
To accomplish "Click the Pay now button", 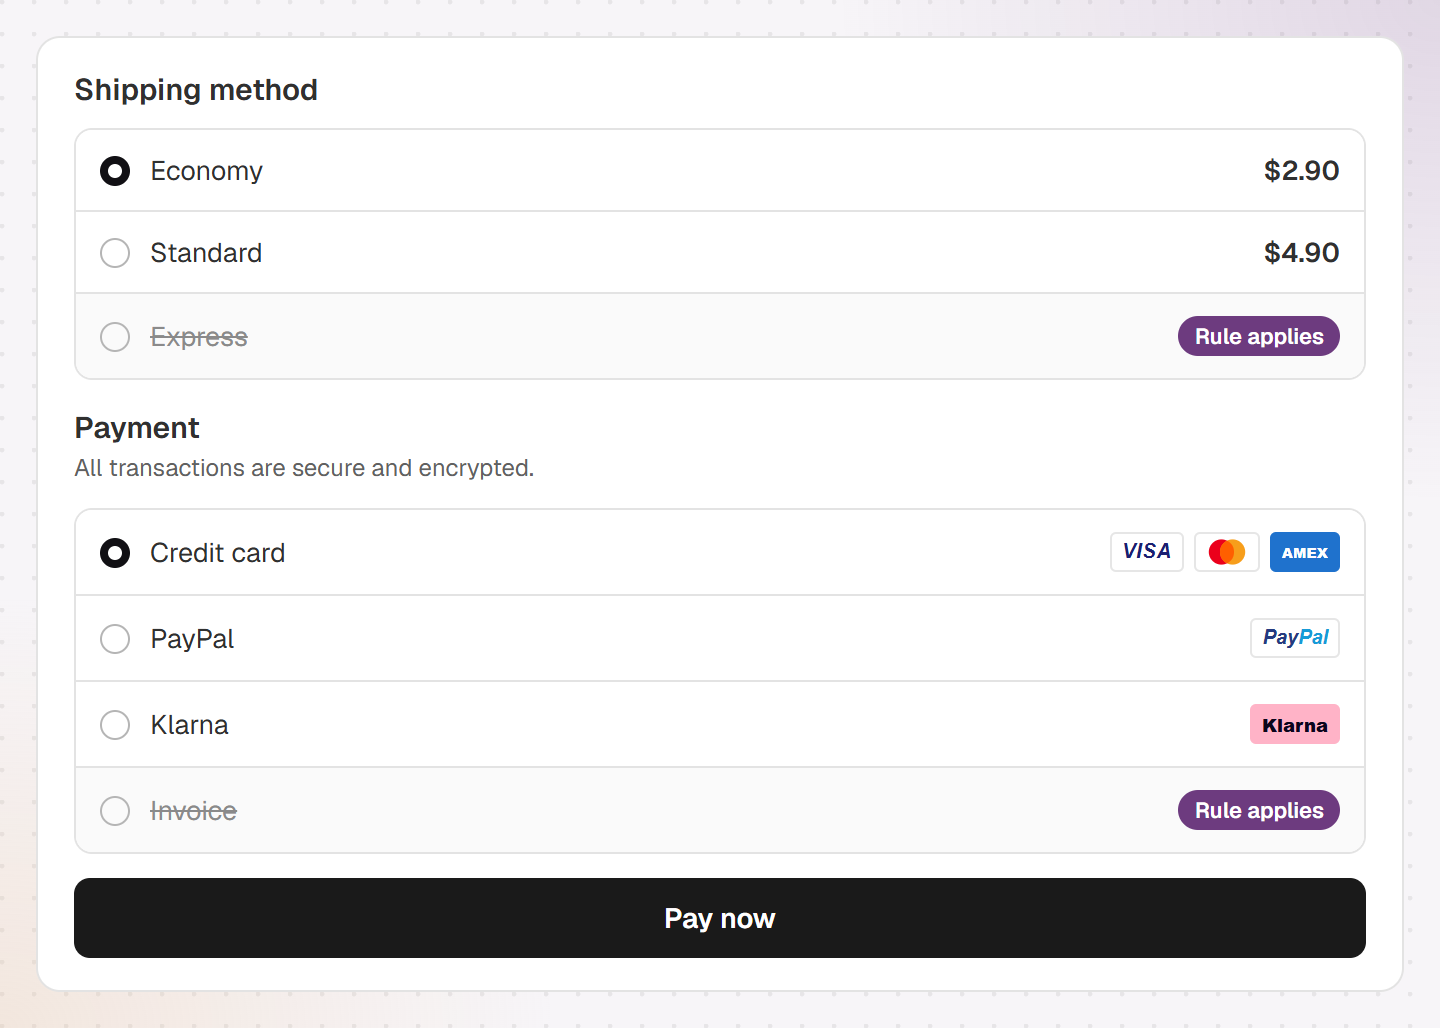I will [x=720, y=918].
